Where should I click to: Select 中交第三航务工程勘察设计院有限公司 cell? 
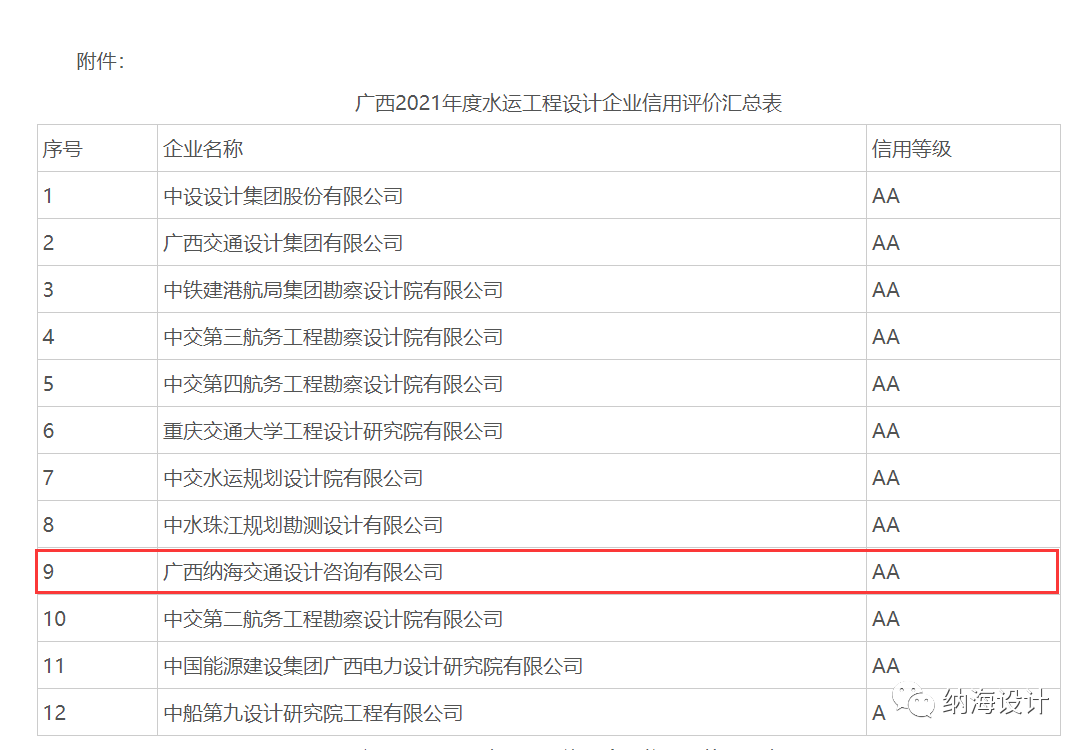pos(333,337)
